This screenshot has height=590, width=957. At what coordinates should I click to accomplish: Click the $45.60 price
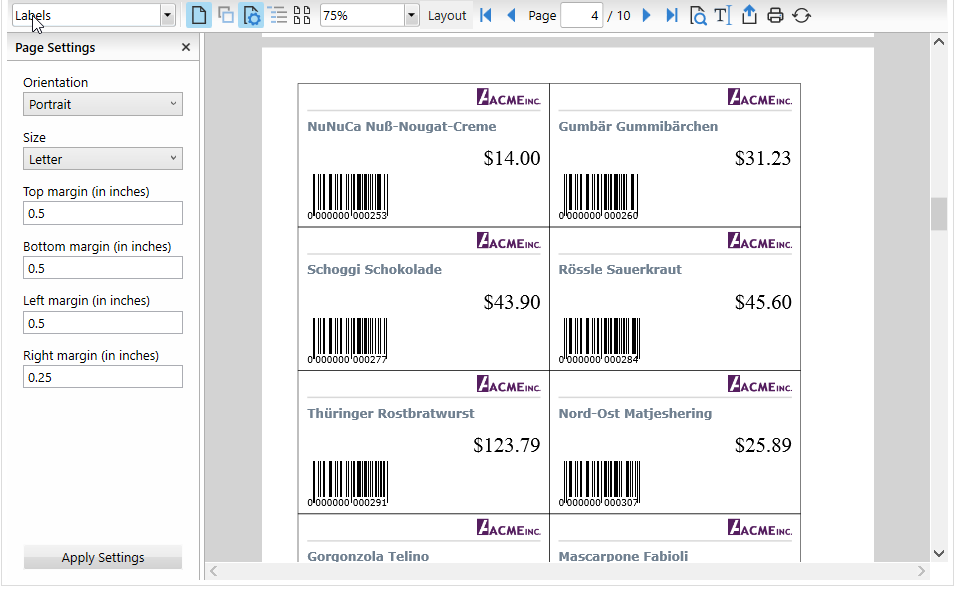(762, 301)
